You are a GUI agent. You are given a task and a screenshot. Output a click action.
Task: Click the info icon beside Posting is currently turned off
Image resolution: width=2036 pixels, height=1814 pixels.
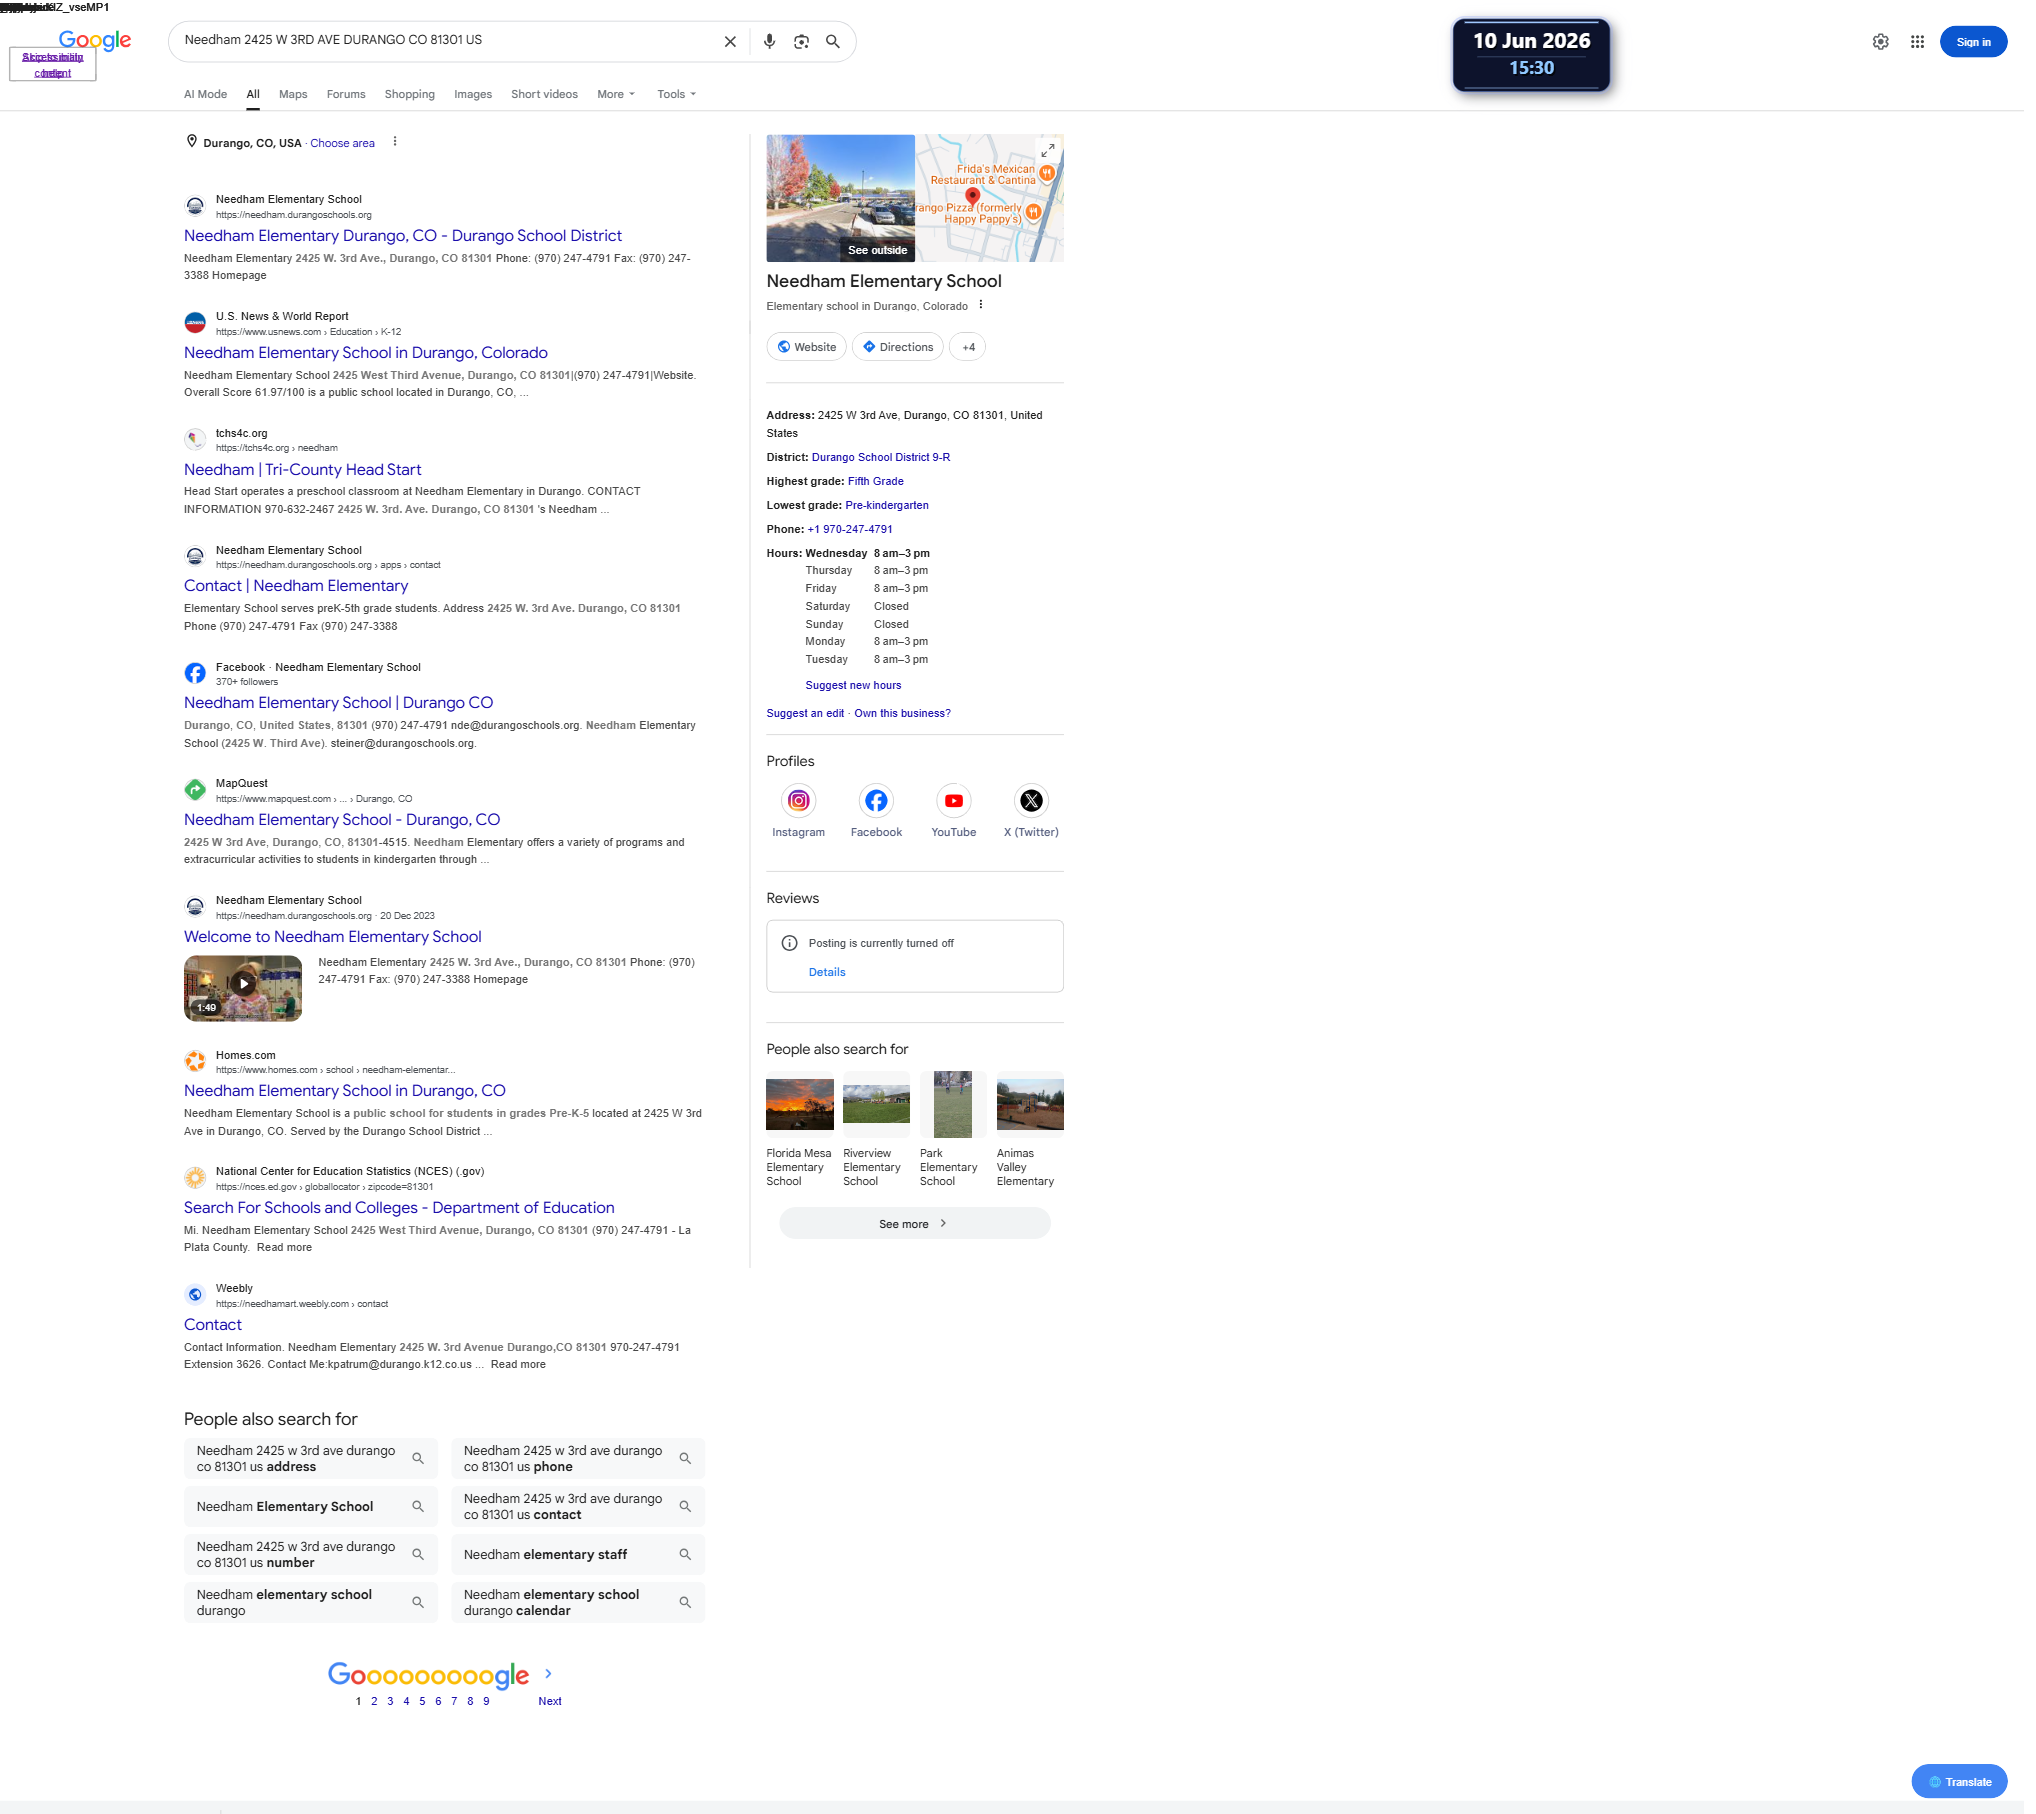(x=789, y=943)
